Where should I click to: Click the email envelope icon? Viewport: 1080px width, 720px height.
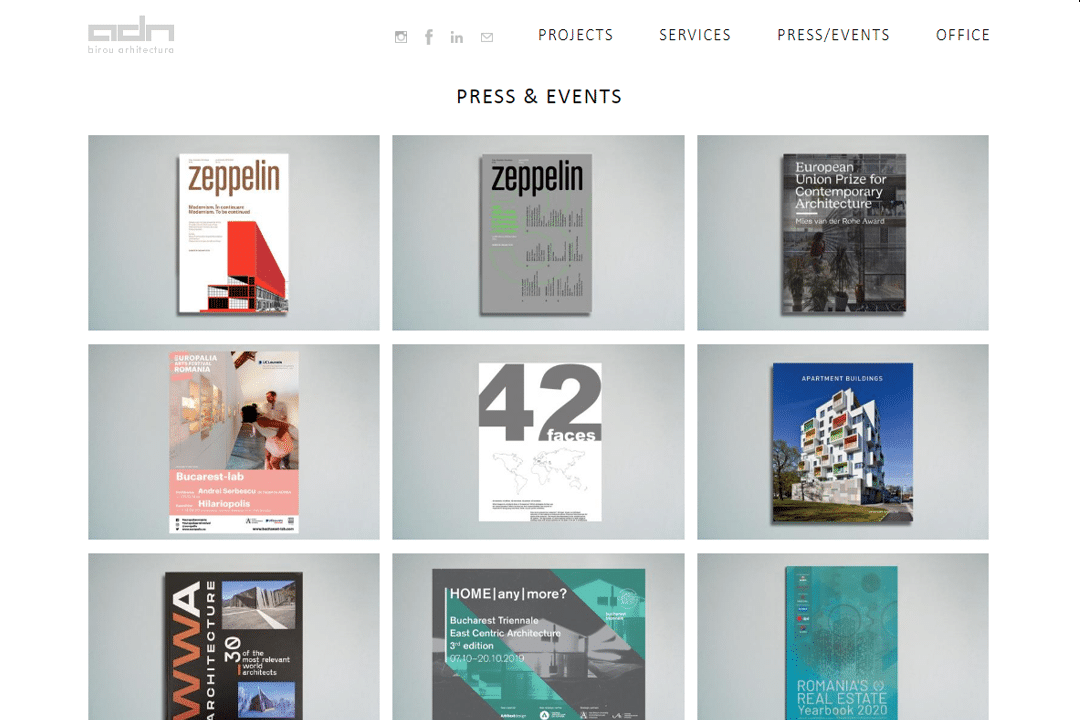pyautogui.click(x=487, y=37)
